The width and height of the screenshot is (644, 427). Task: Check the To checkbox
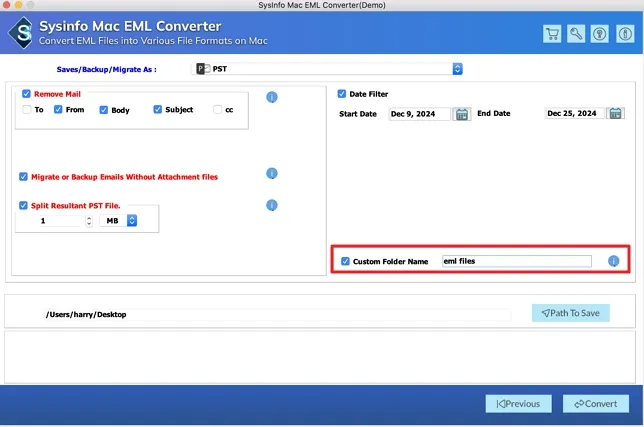tap(27, 110)
